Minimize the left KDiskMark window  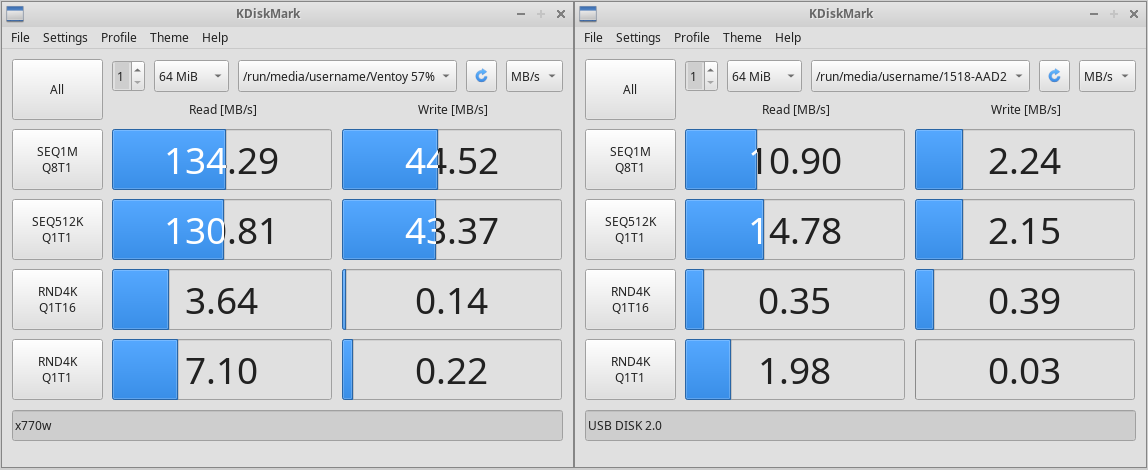(x=521, y=13)
